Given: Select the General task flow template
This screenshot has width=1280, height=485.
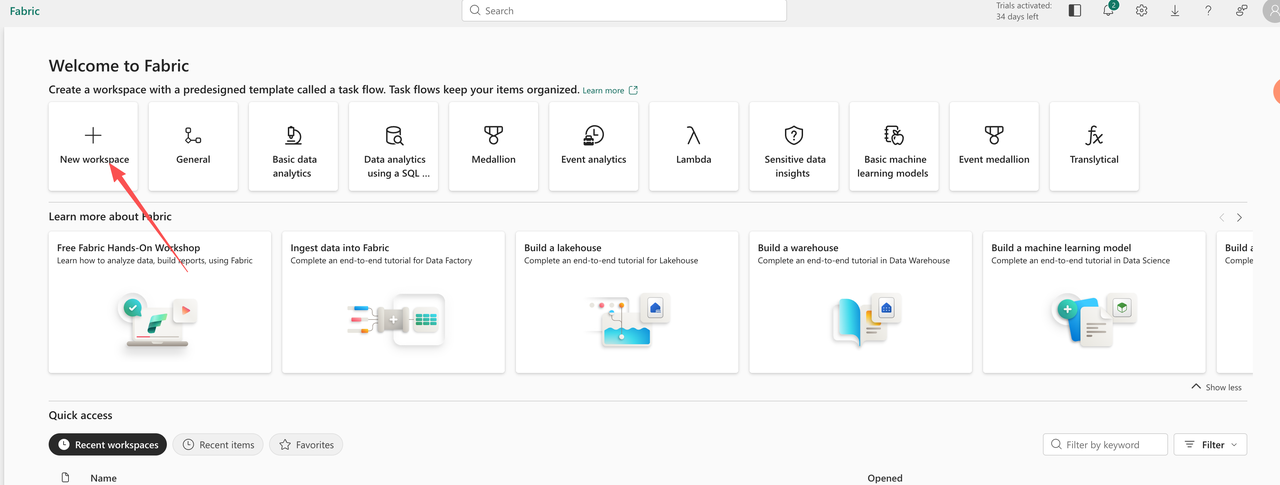Looking at the screenshot, I should point(193,146).
